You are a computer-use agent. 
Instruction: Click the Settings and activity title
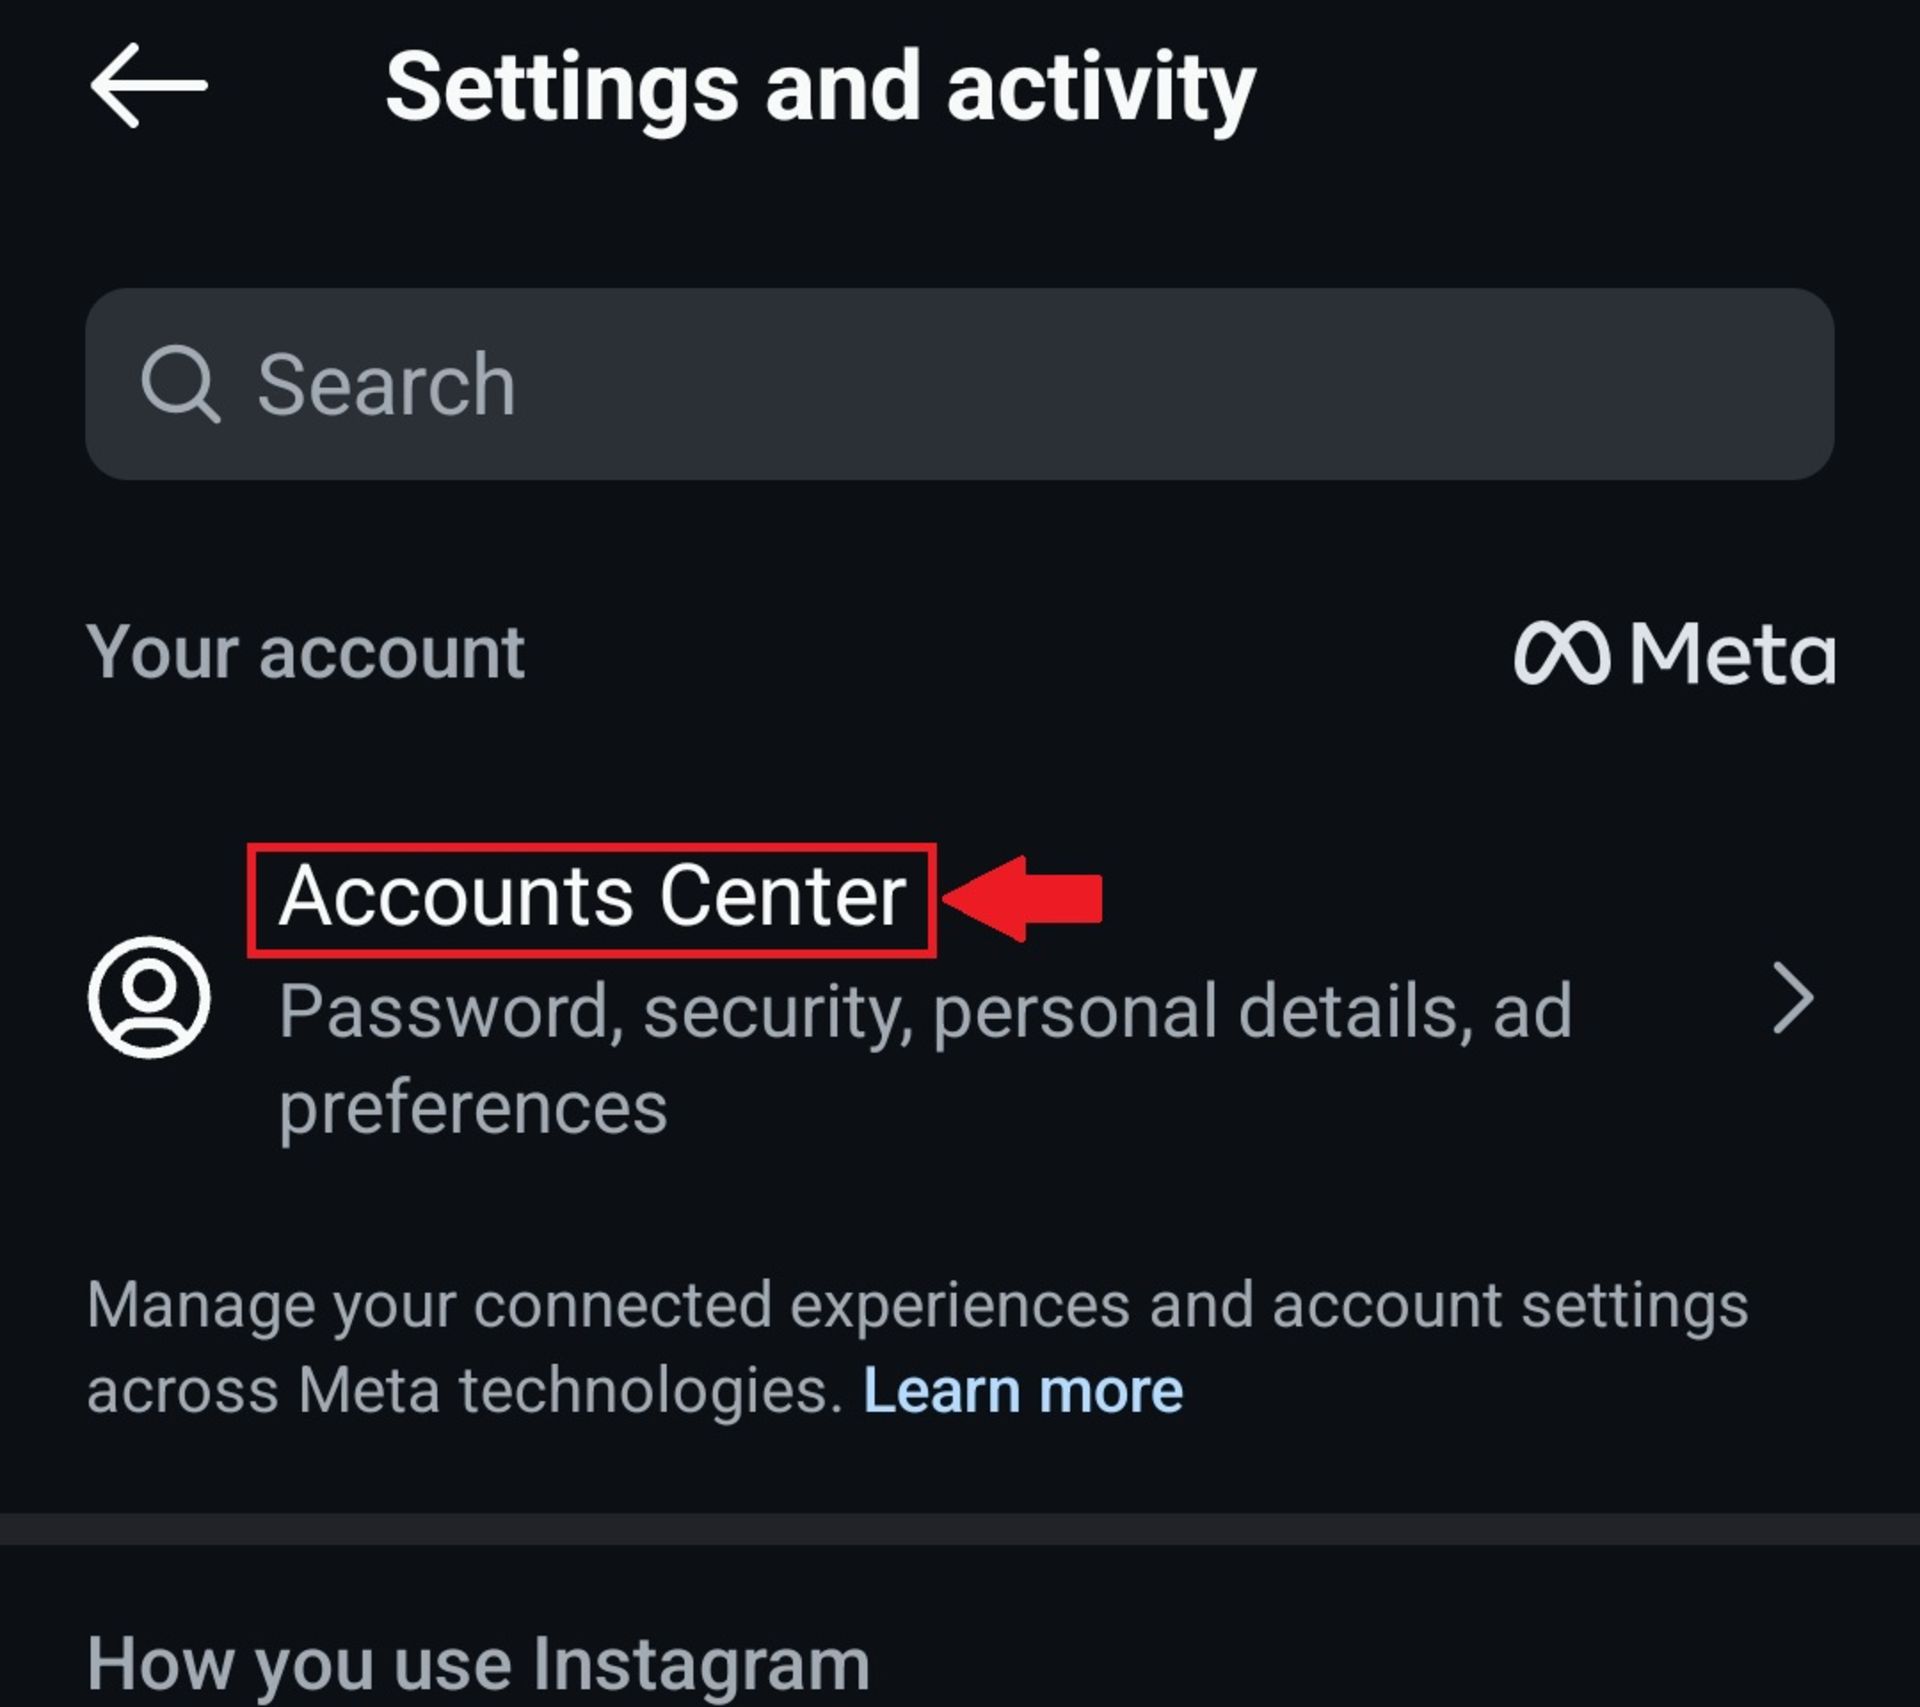click(x=820, y=90)
